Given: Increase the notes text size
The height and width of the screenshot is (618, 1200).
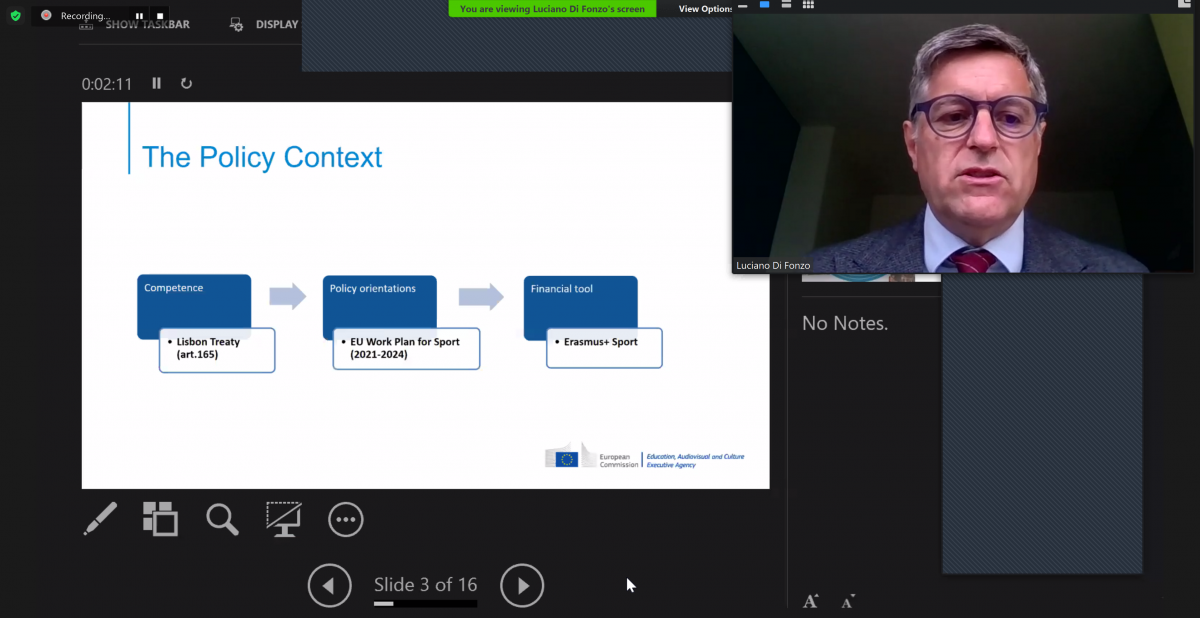Looking at the screenshot, I should [811, 601].
